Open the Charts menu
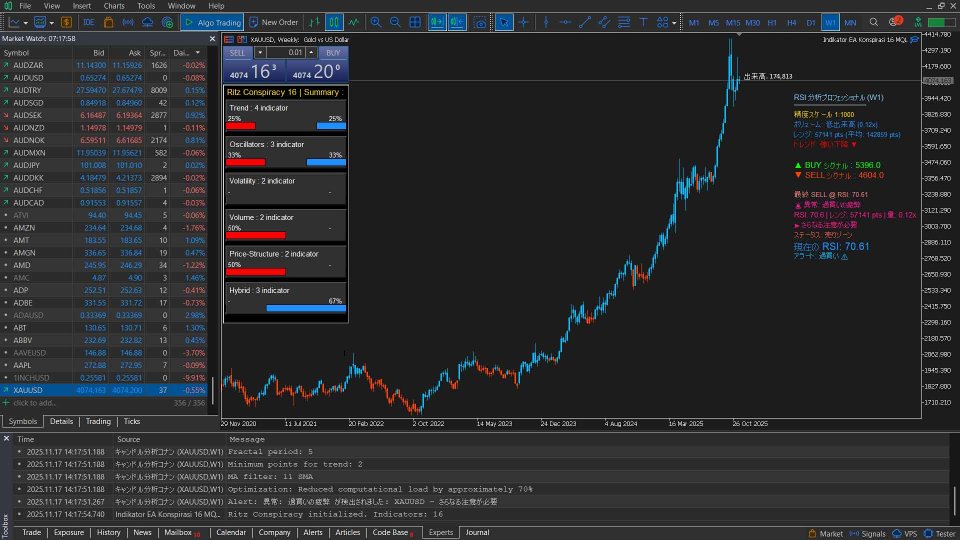The width and height of the screenshot is (960, 540). coord(114,6)
